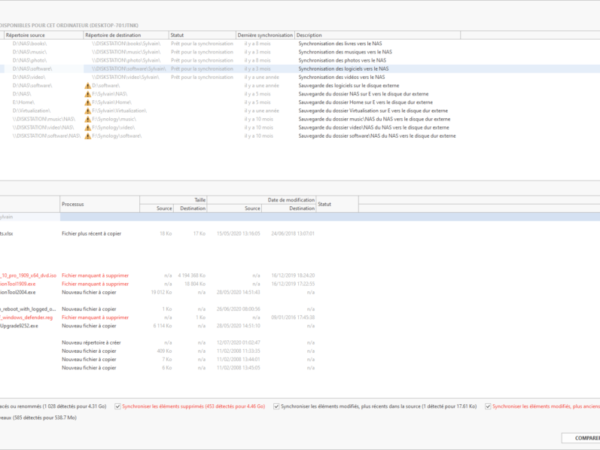Image resolution: width=600 pixels, height=450 pixels.
Task: Select the 'Fichier plus récent à copier' row
Action: (x=89, y=233)
